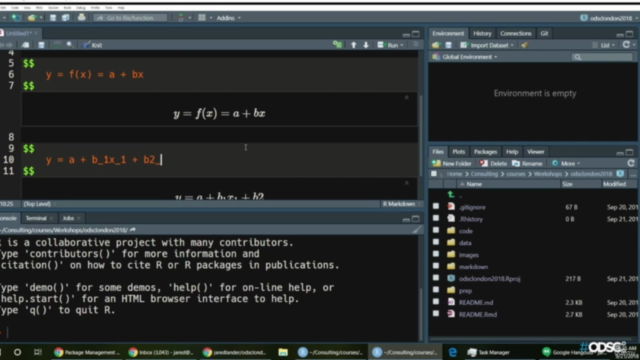Switch to the Terminal tab
The image size is (640, 360).
point(36,218)
